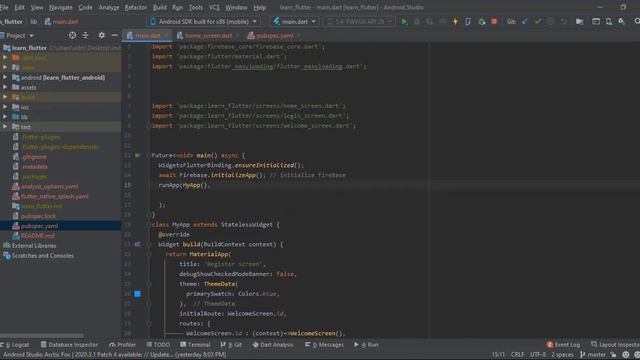Open the Terminal tool window

pyautogui.click(x=195, y=344)
